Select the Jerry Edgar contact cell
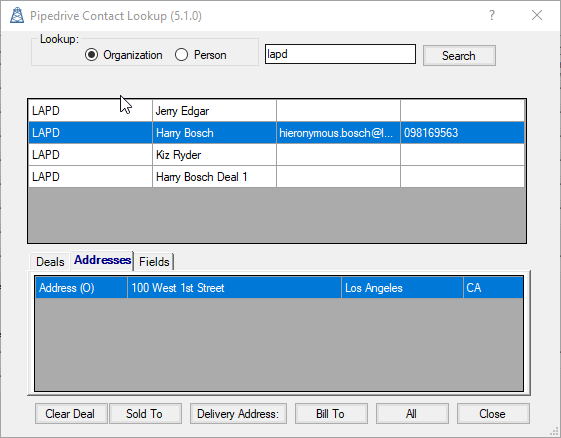561x438 pixels. point(214,111)
